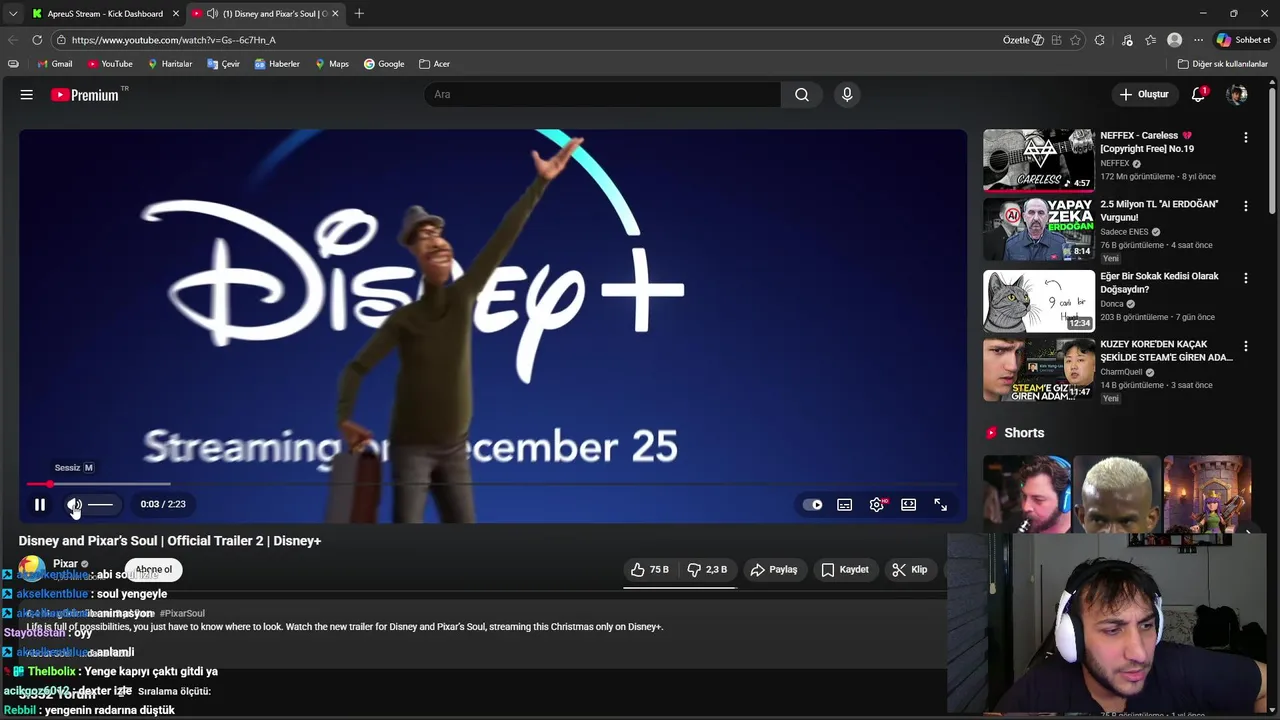The height and width of the screenshot is (720, 1280).
Task: Open options for Sokak Kedisi video
Action: point(1245,278)
